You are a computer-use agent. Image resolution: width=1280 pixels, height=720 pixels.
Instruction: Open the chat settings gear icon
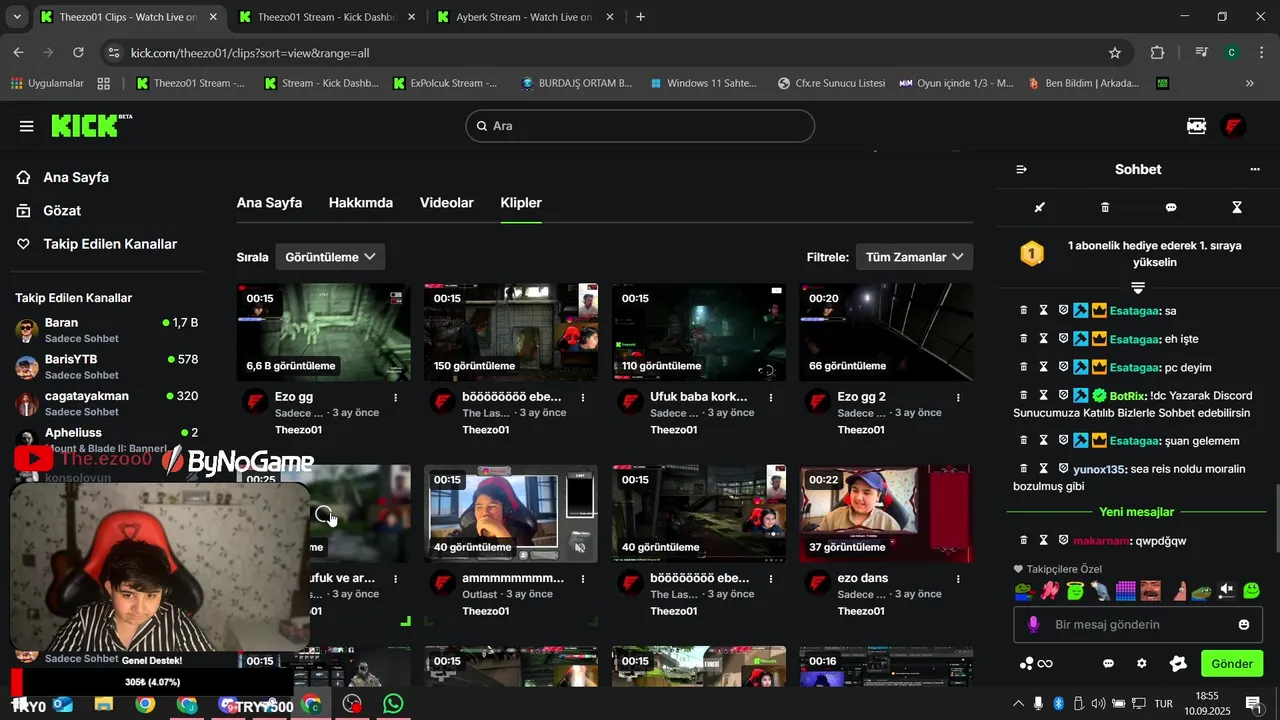point(1142,664)
